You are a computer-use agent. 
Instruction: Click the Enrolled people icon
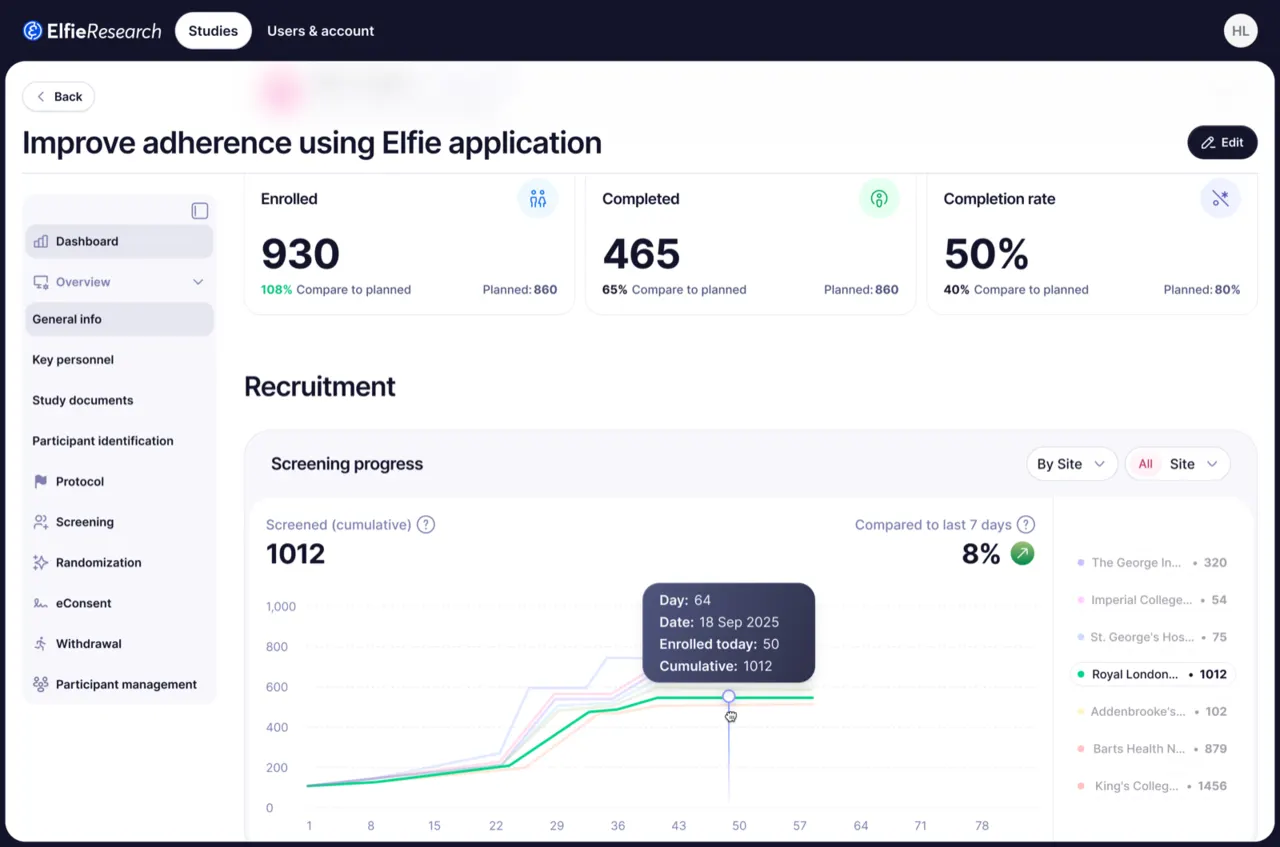point(538,199)
